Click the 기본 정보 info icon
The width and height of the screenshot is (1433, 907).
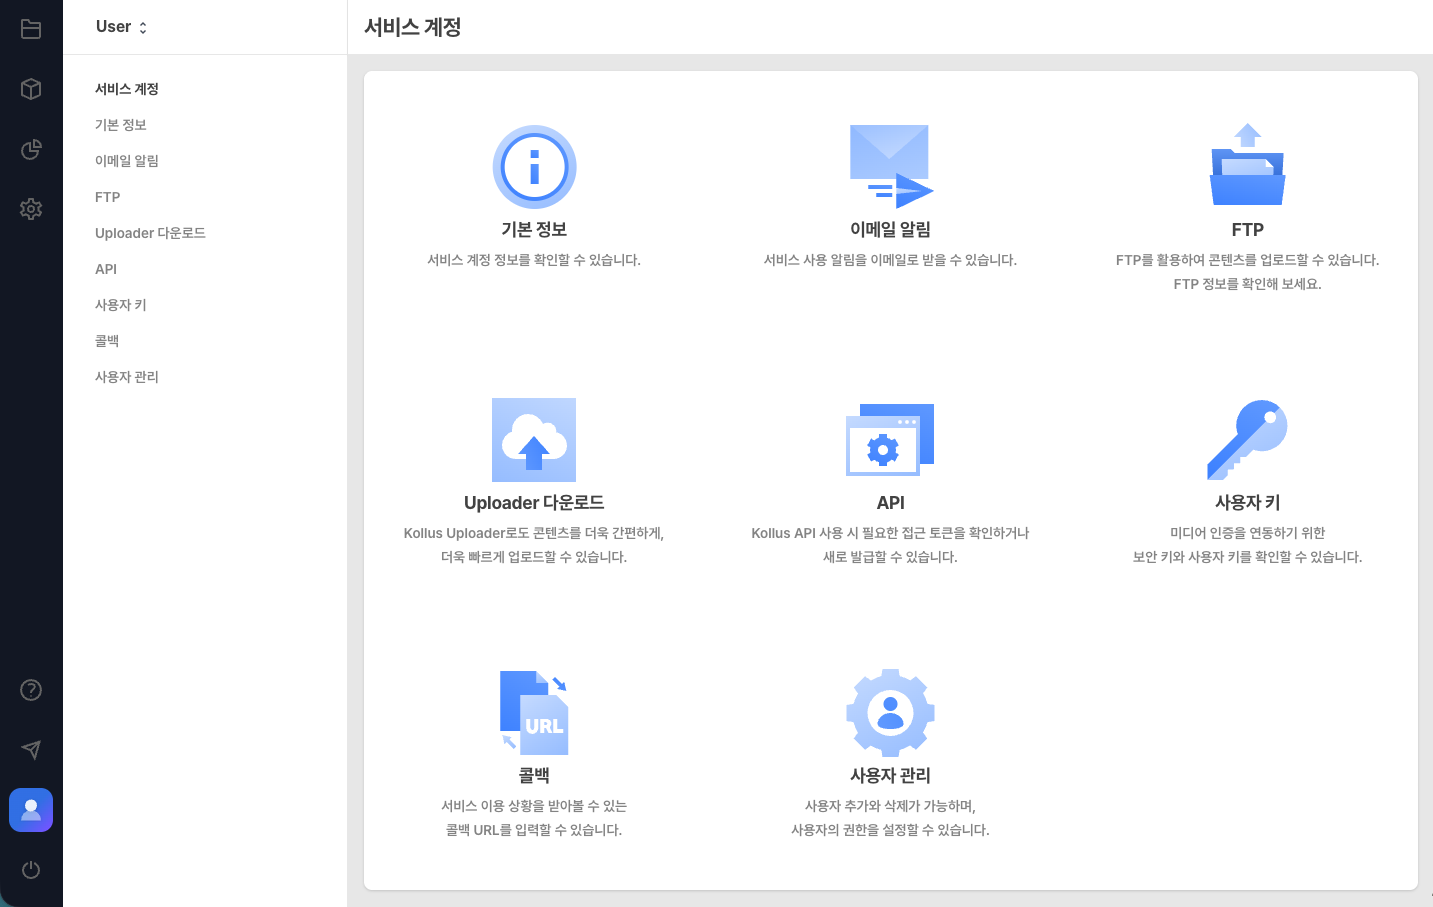pyautogui.click(x=534, y=167)
